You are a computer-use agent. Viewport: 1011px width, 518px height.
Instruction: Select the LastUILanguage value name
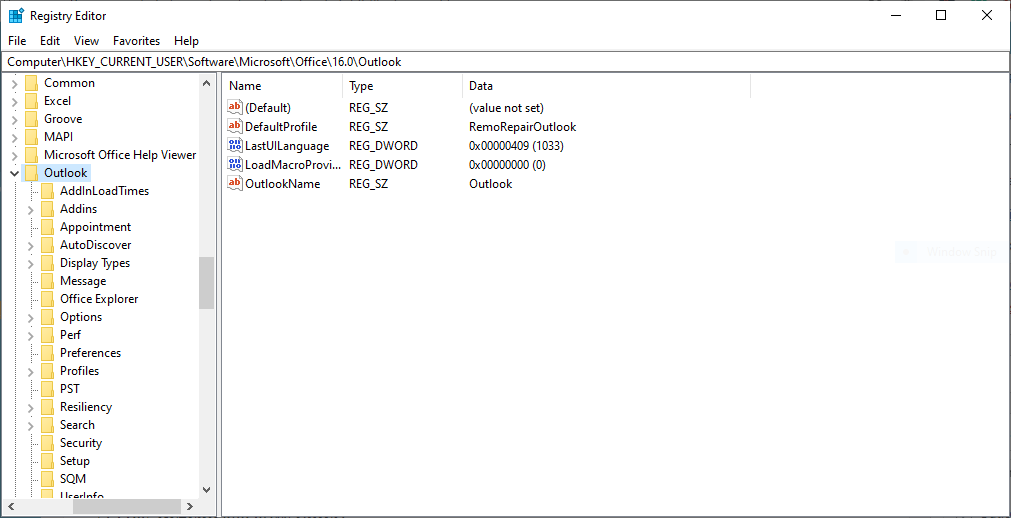coord(287,146)
